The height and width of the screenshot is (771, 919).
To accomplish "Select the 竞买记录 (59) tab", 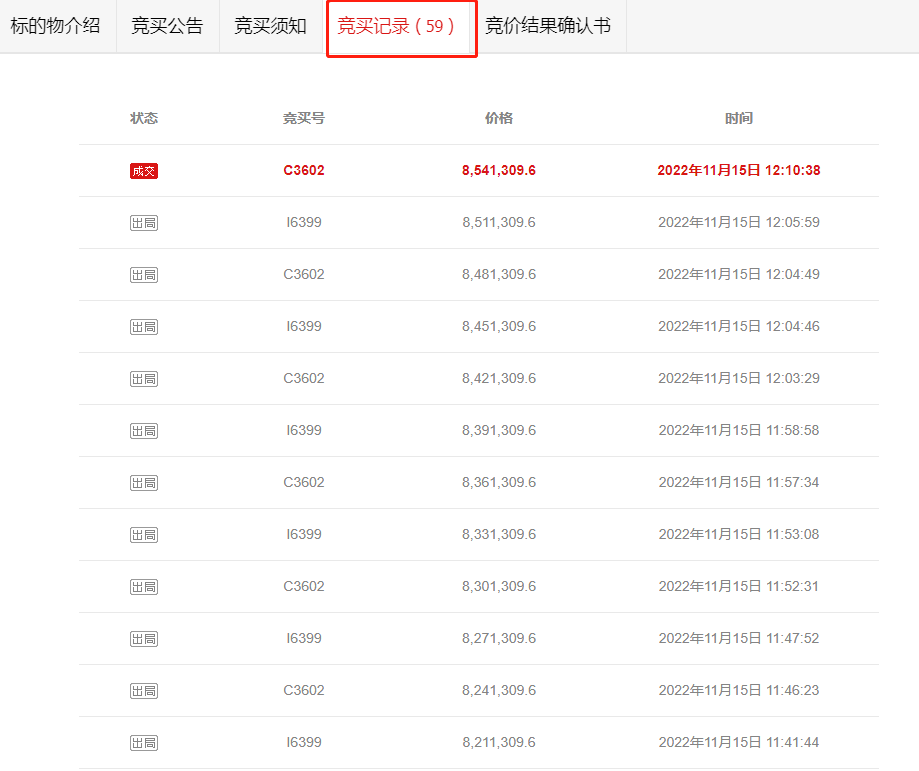I will point(397,26).
